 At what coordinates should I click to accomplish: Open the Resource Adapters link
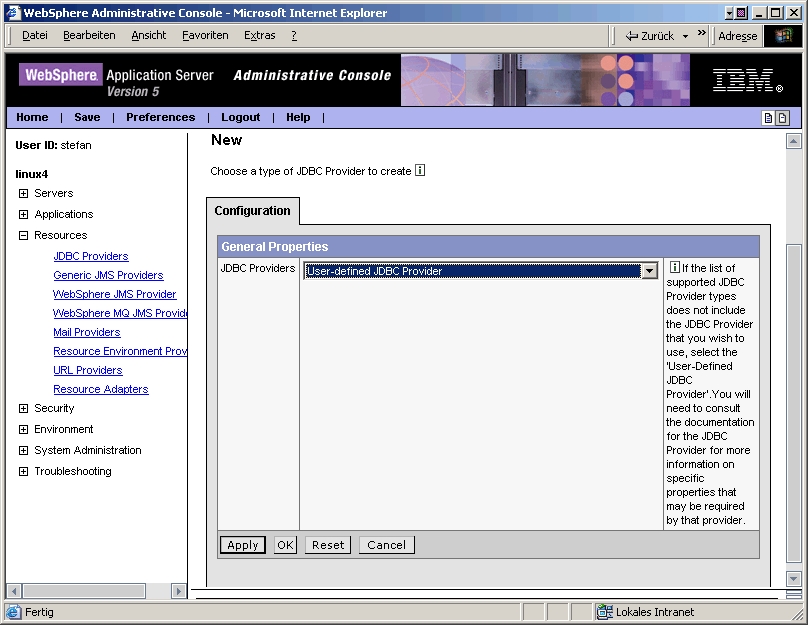(x=100, y=390)
